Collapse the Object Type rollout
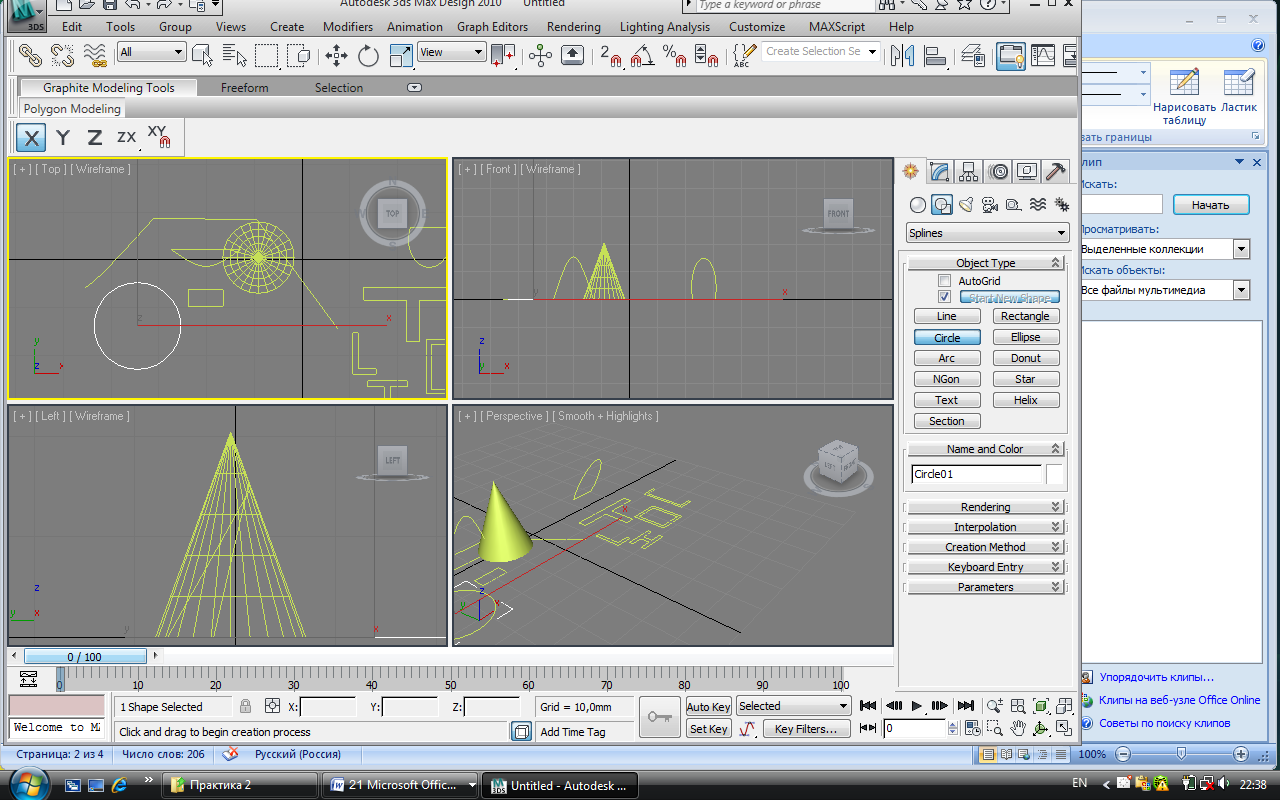This screenshot has height=800, width=1280. (985, 263)
